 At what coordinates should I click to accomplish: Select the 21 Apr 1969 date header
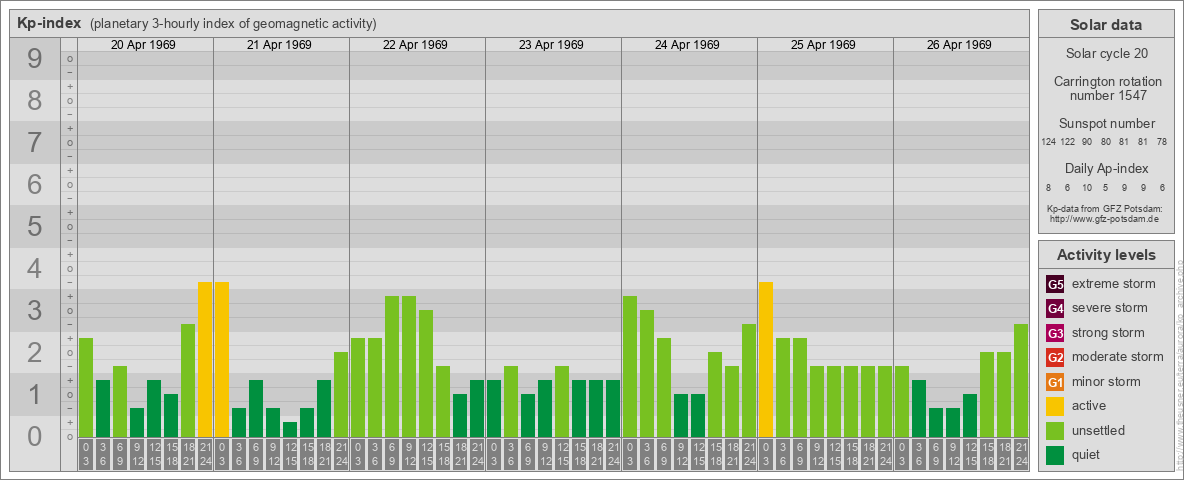[279, 45]
